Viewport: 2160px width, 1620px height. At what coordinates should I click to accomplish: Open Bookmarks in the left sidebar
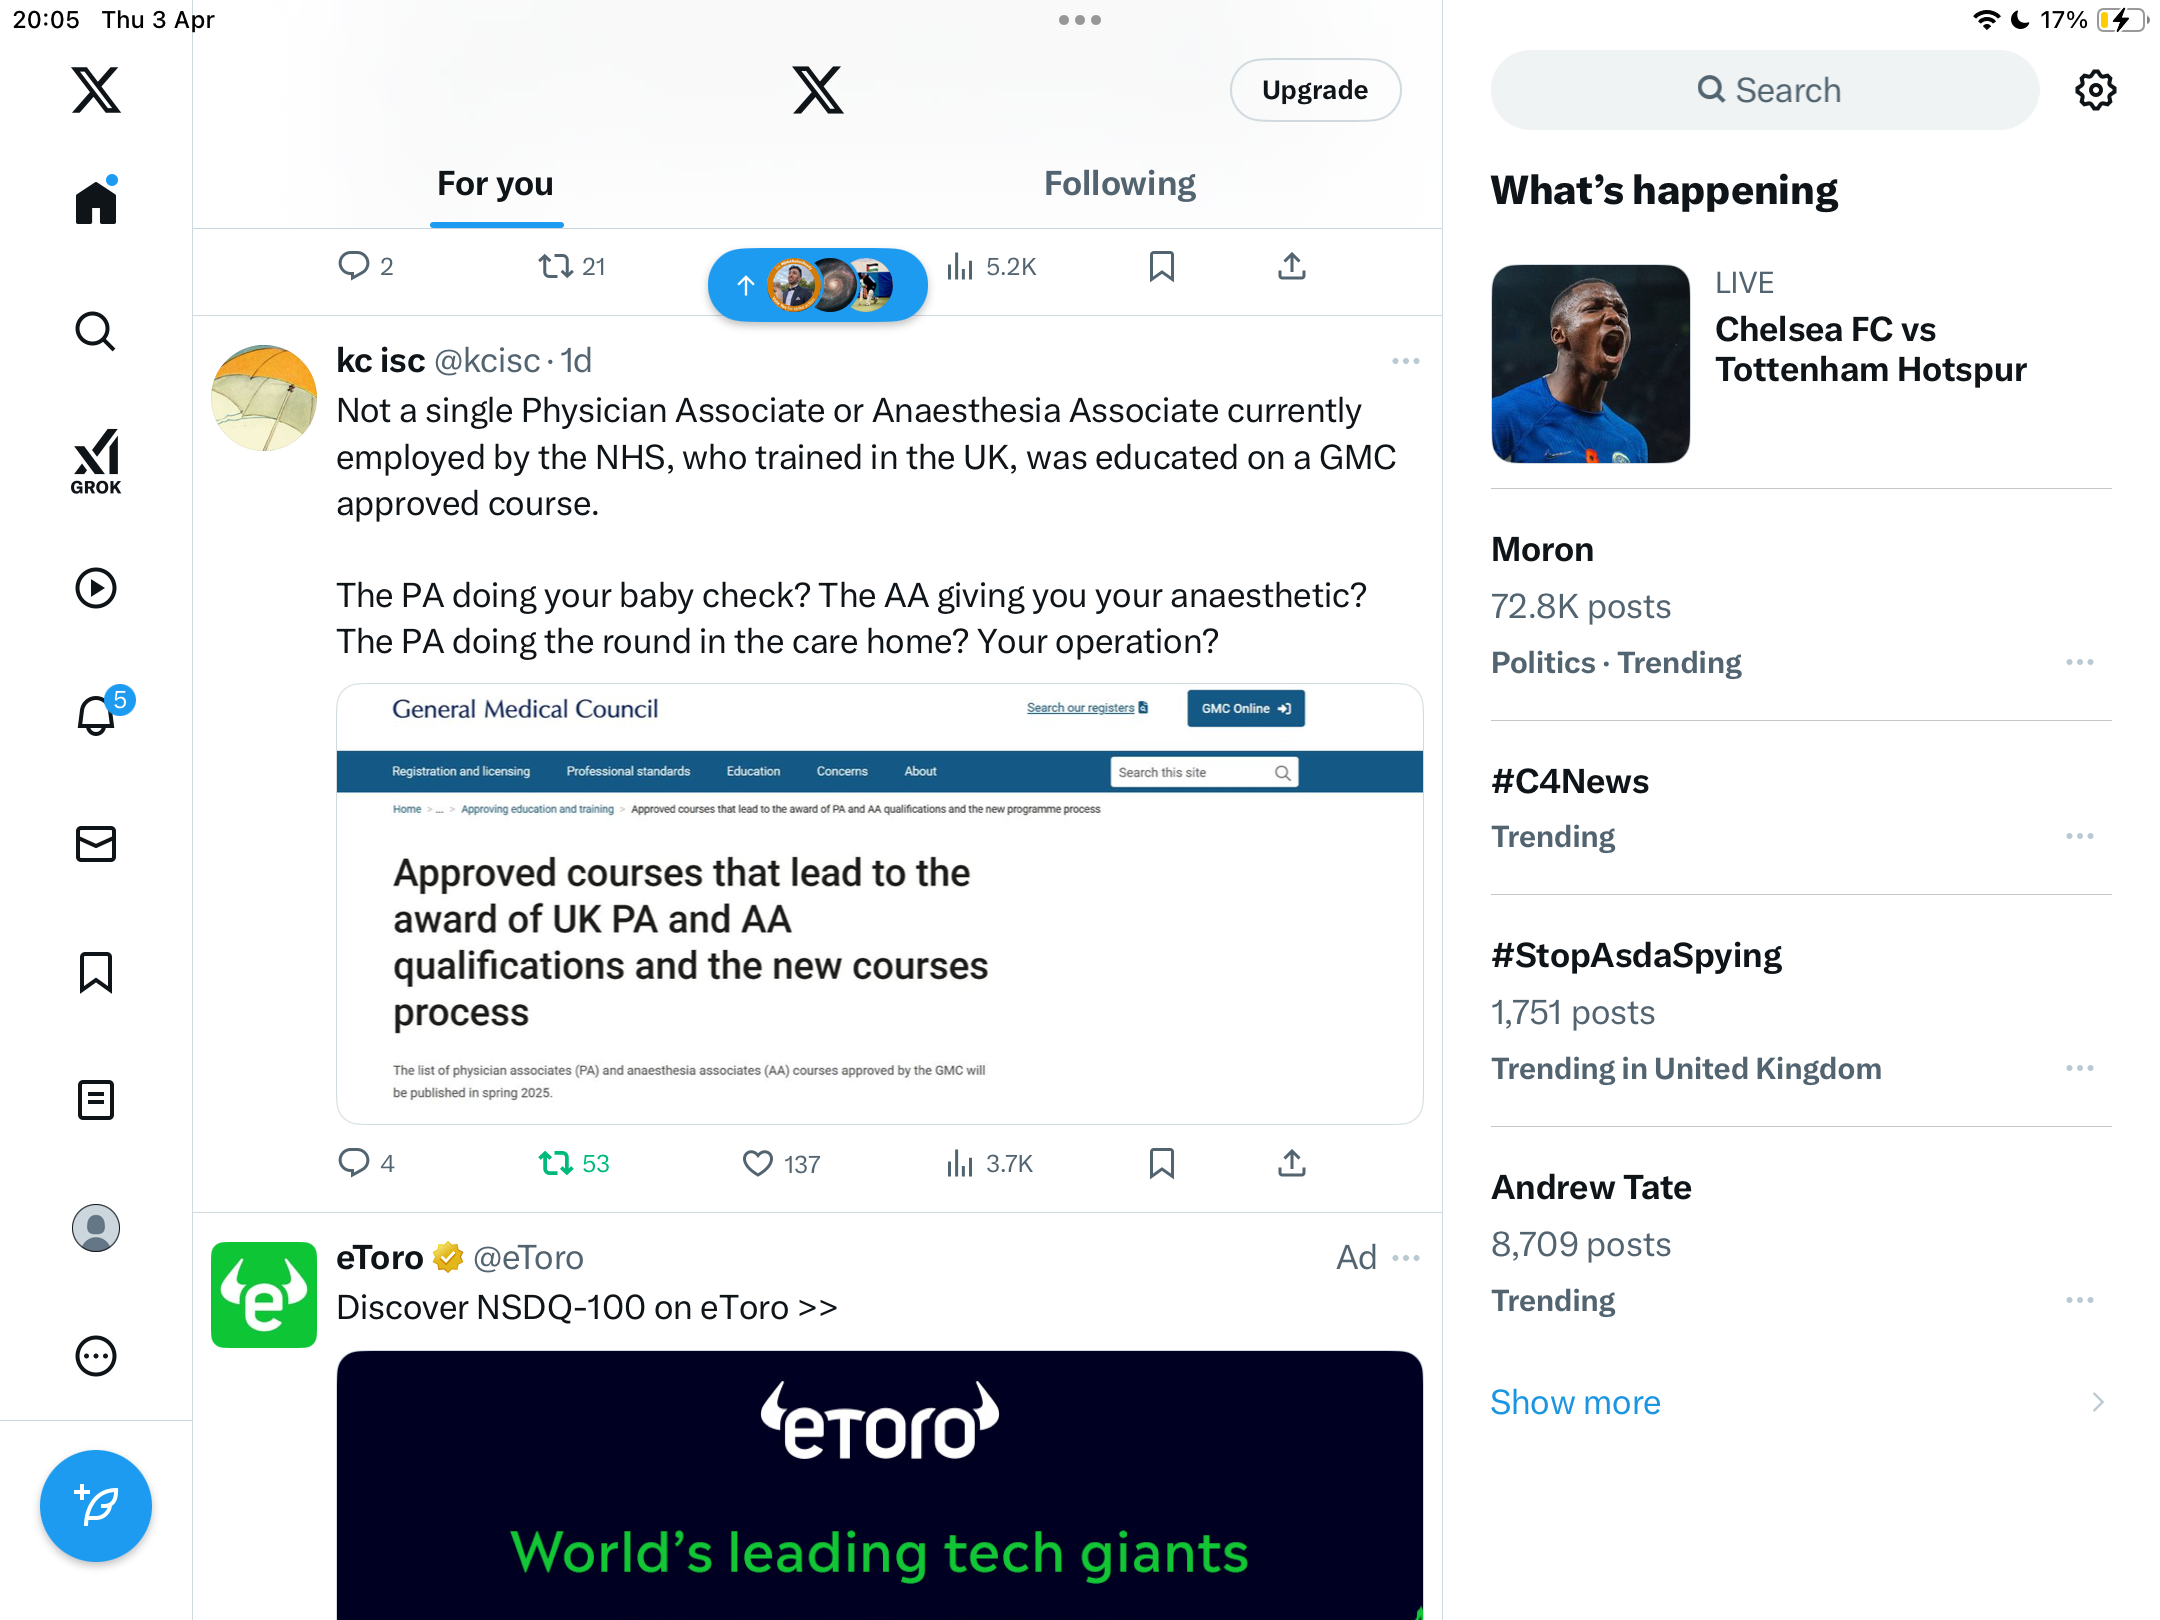click(96, 972)
